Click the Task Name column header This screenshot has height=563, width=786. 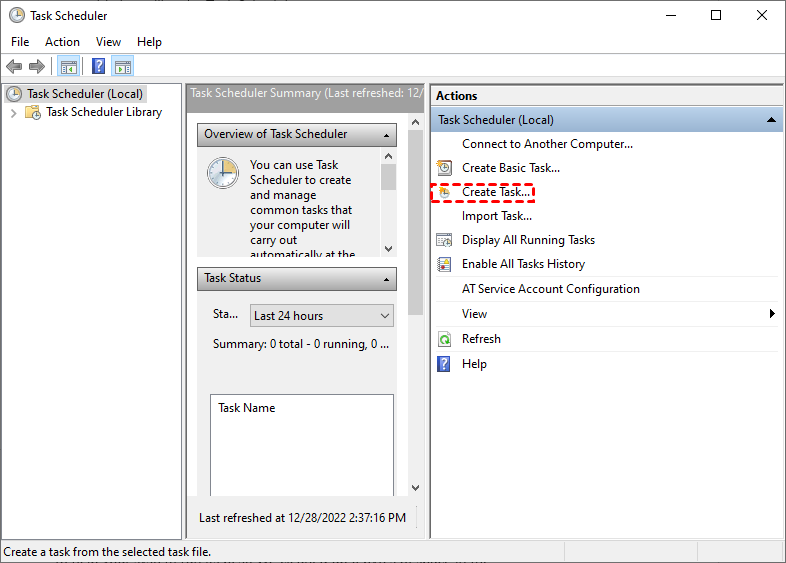click(247, 408)
